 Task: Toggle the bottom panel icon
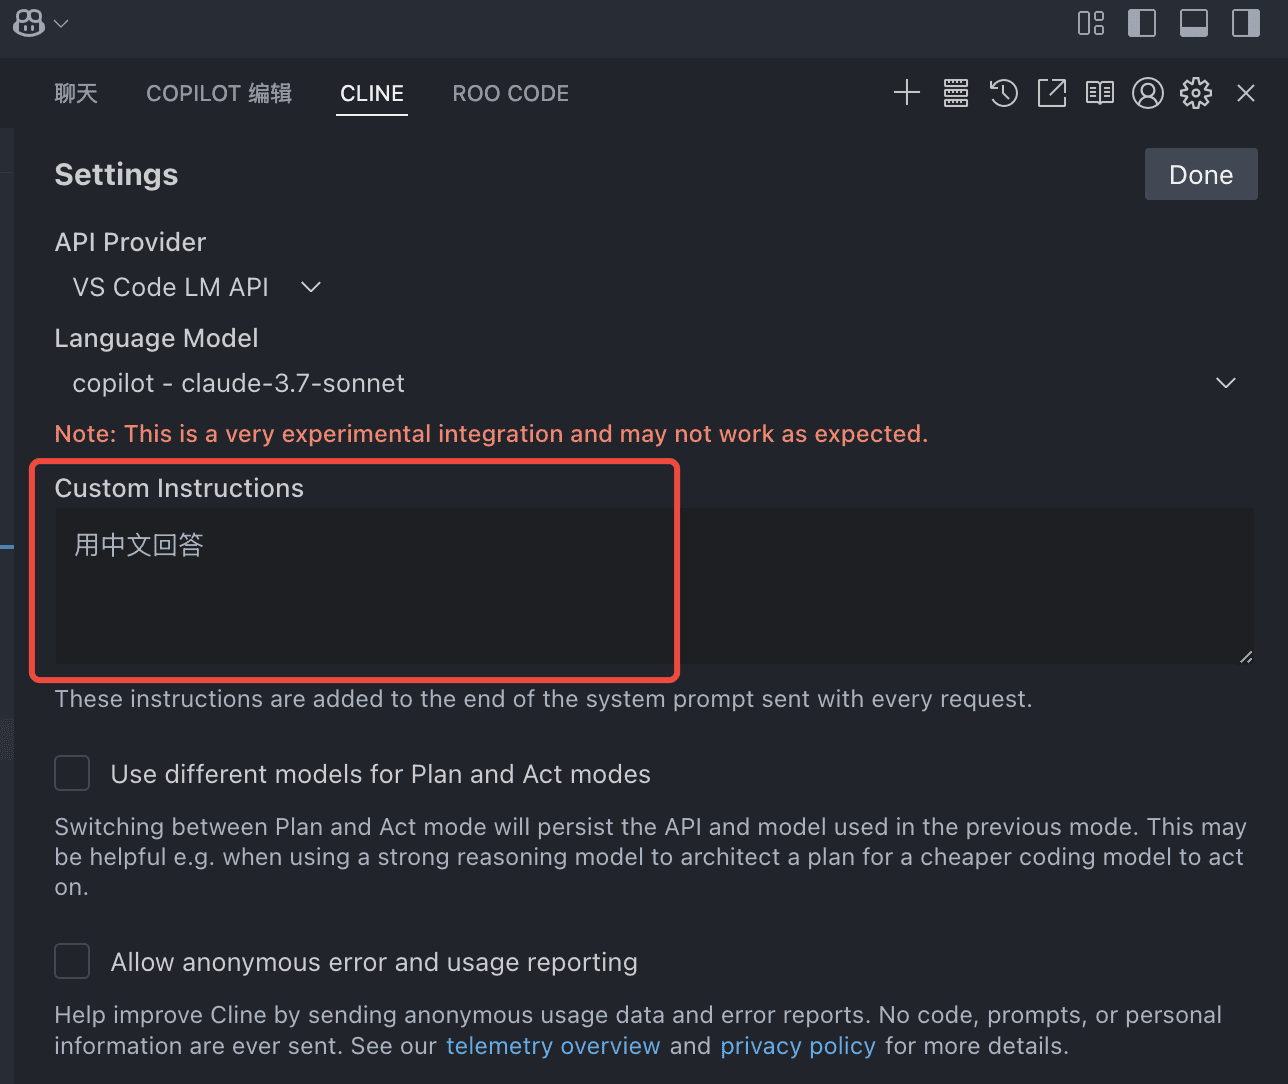[1194, 23]
